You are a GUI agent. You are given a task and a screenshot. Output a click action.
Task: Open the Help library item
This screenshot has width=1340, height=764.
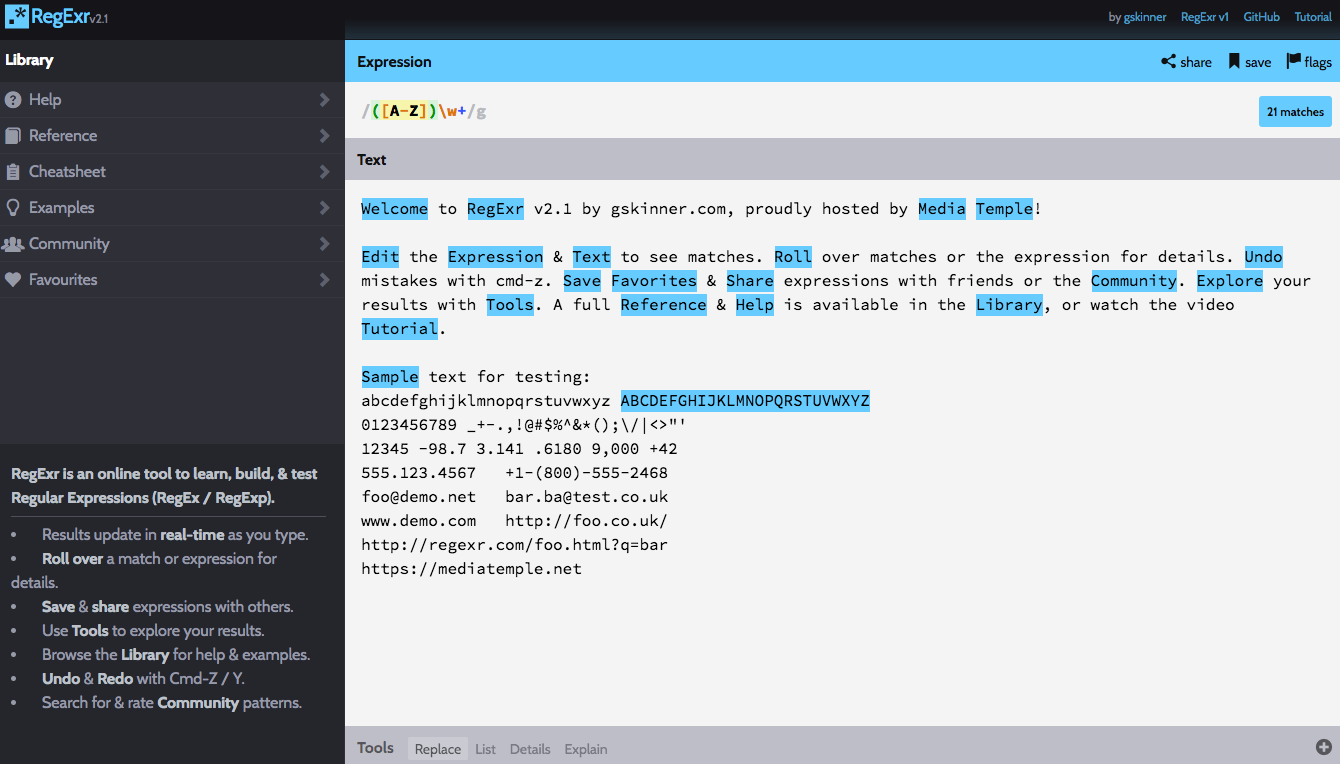tap(172, 100)
